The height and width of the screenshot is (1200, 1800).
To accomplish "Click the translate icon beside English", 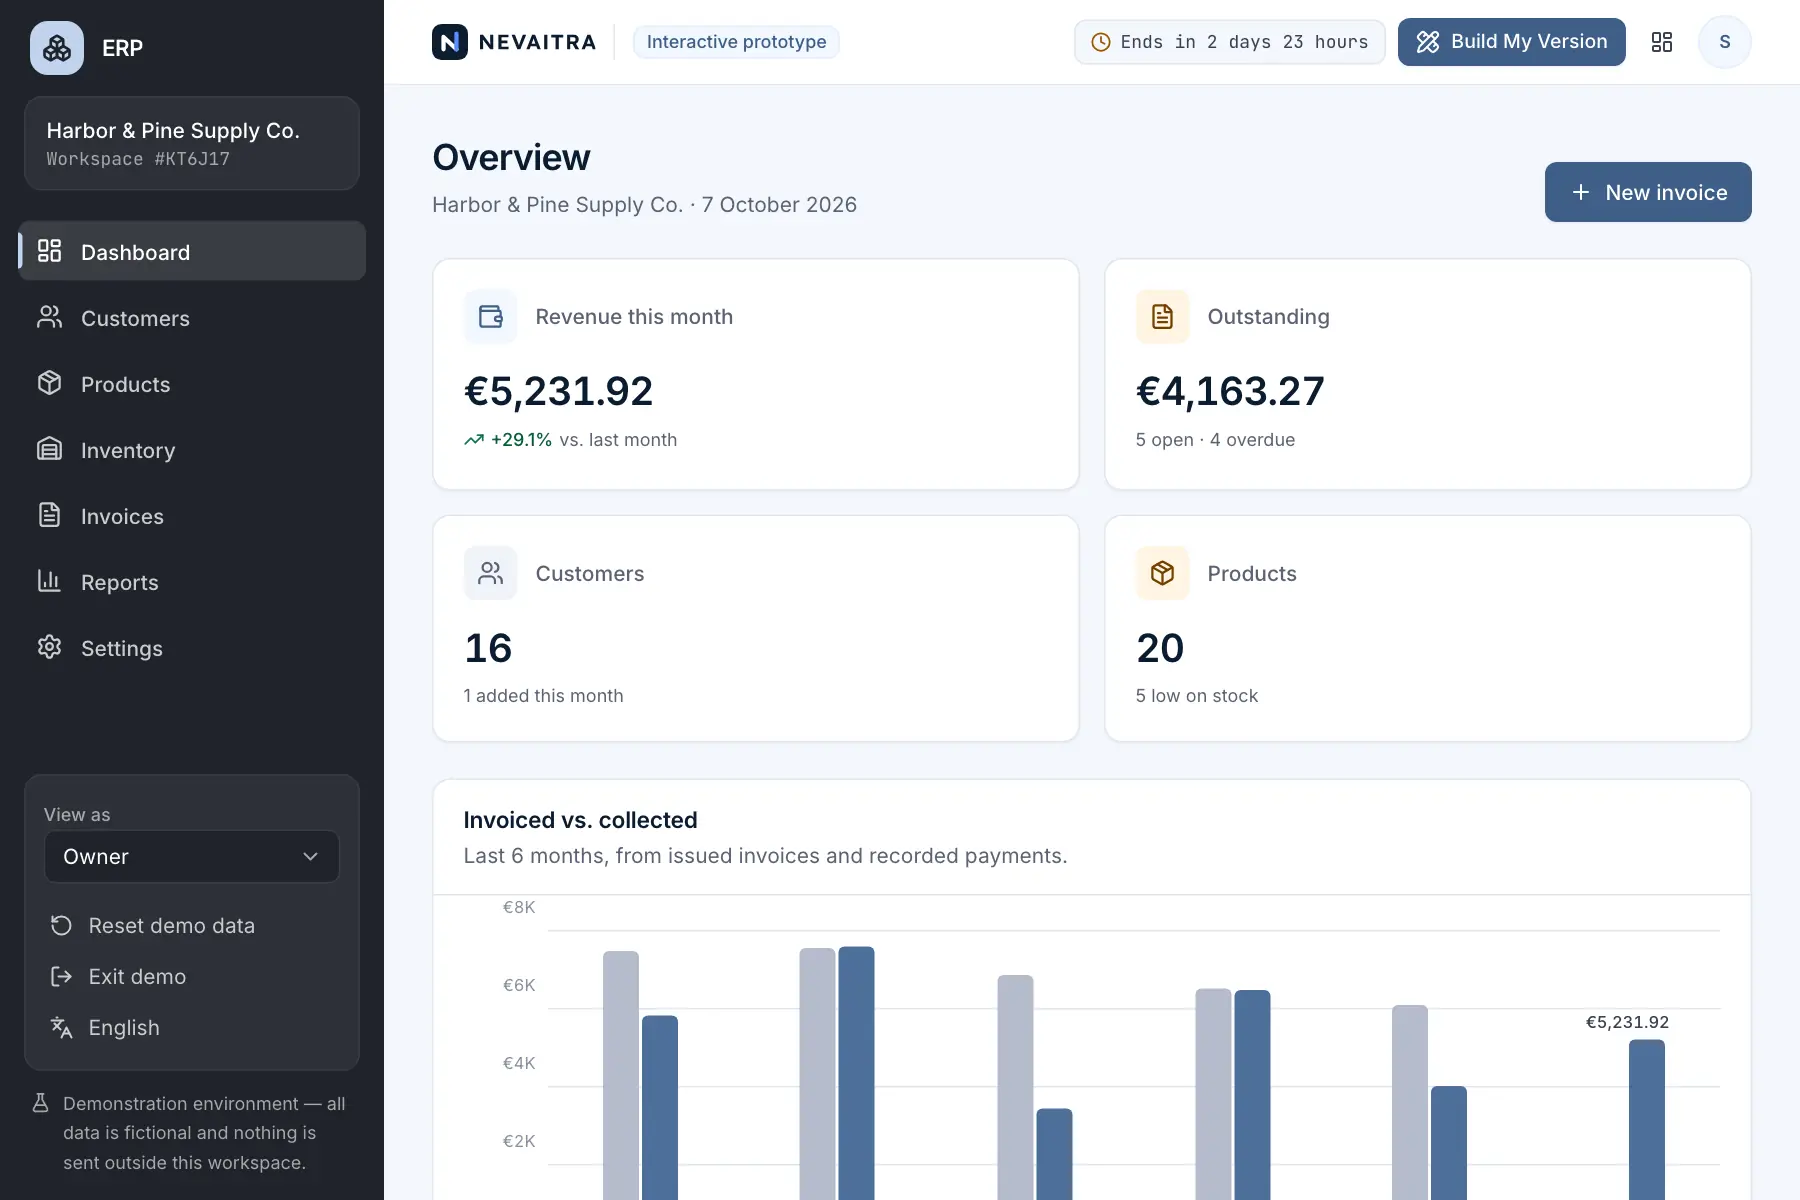I will [x=62, y=1028].
